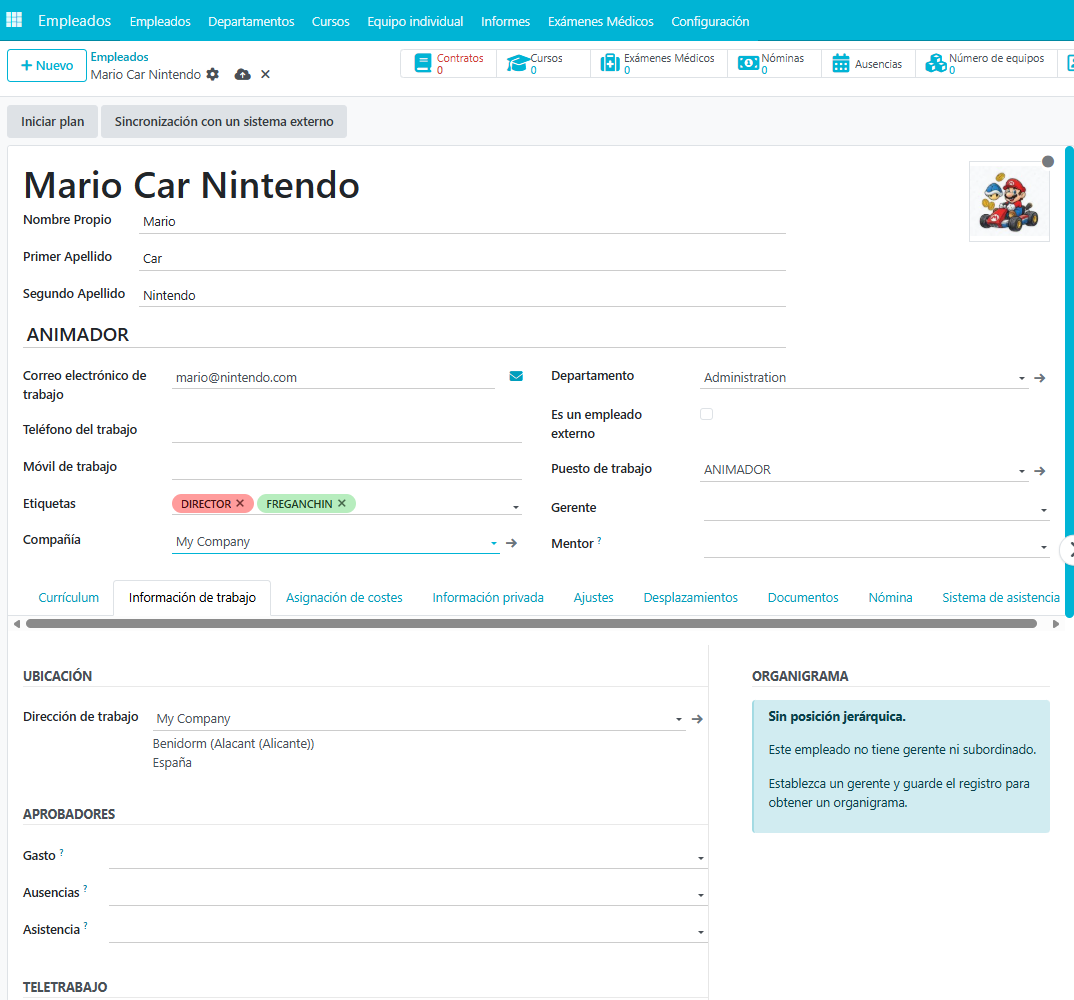Click Sincronización con un sistema externo
The image size is (1074, 1000).
(224, 121)
